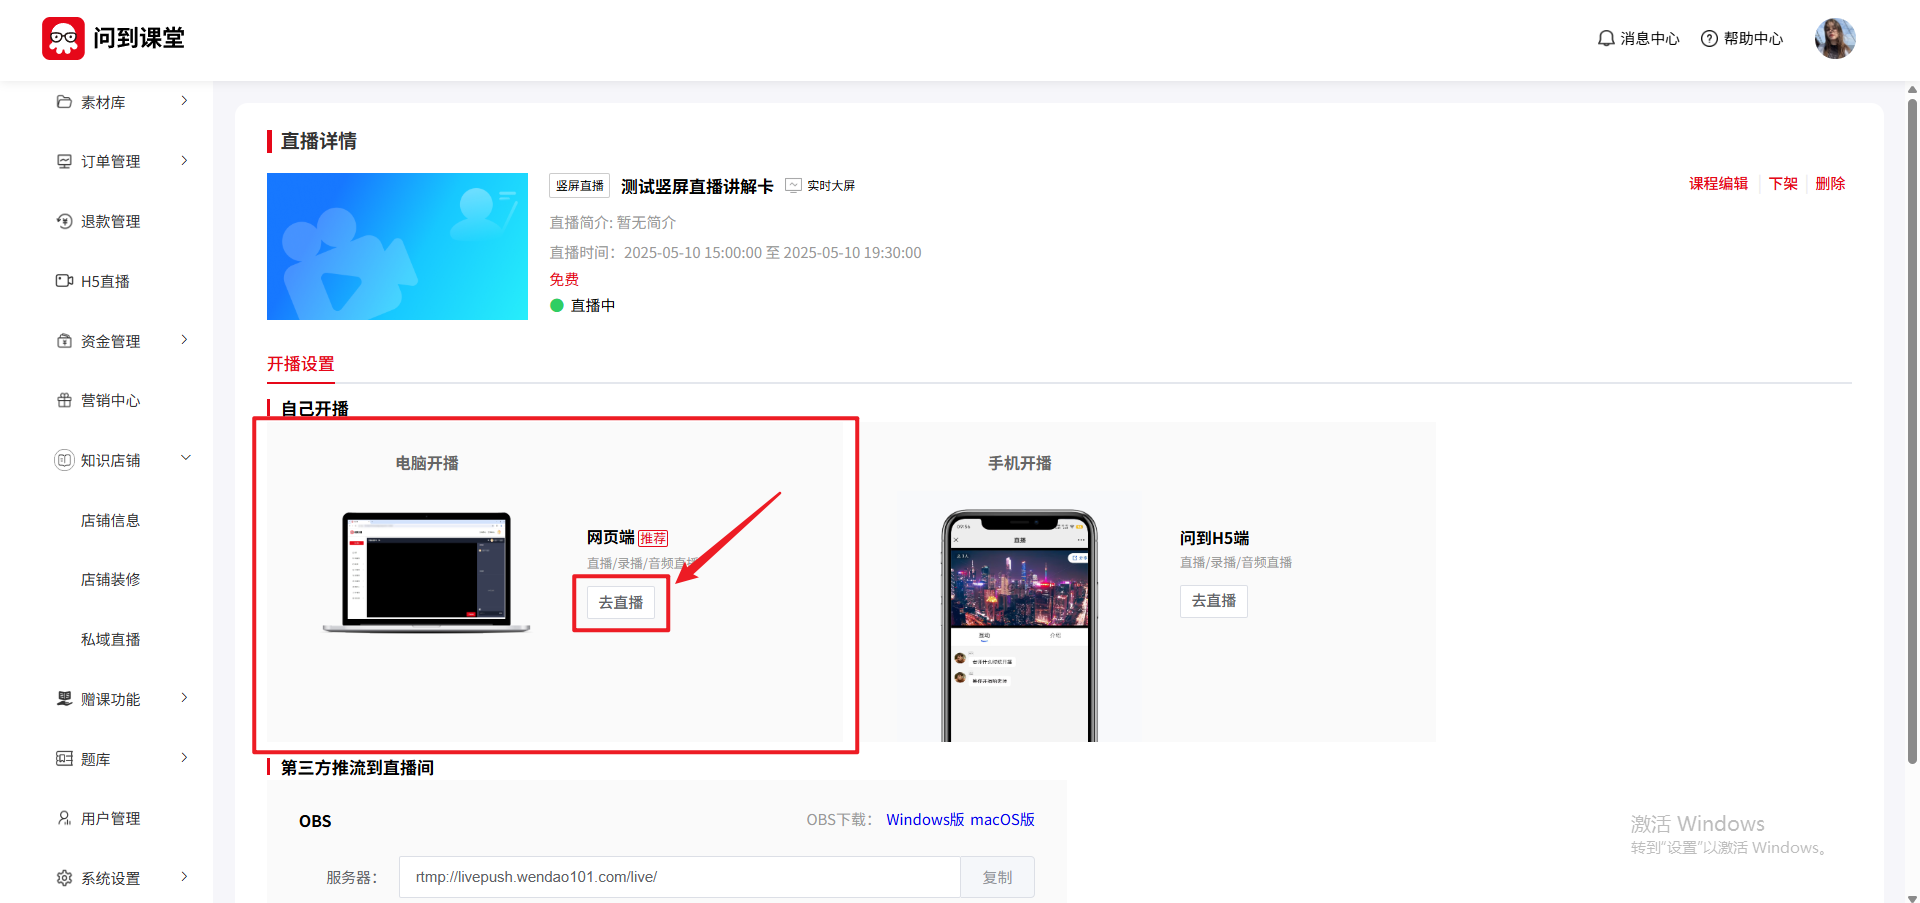Screen dimensions: 1920x903
Task: Open the 帮助中心 question mark icon
Action: coord(1709,38)
